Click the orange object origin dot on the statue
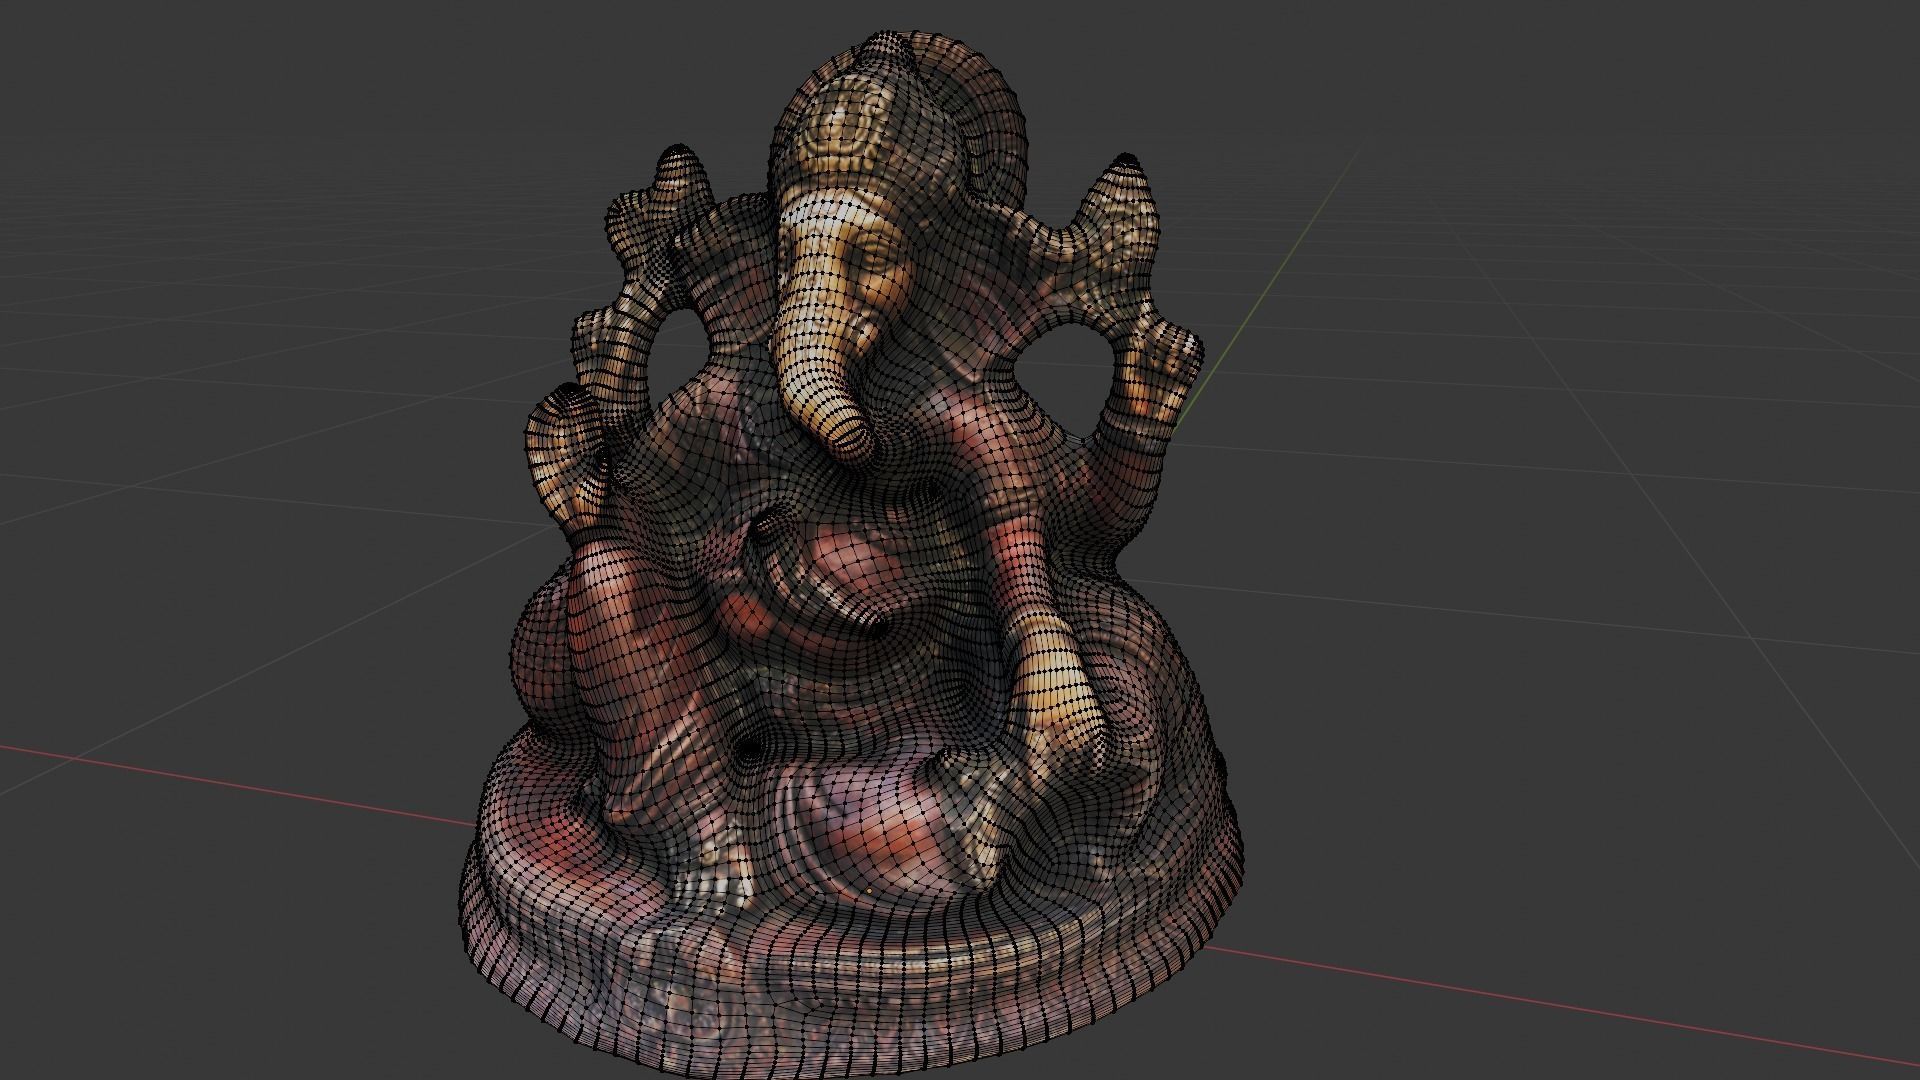 (x=869, y=891)
